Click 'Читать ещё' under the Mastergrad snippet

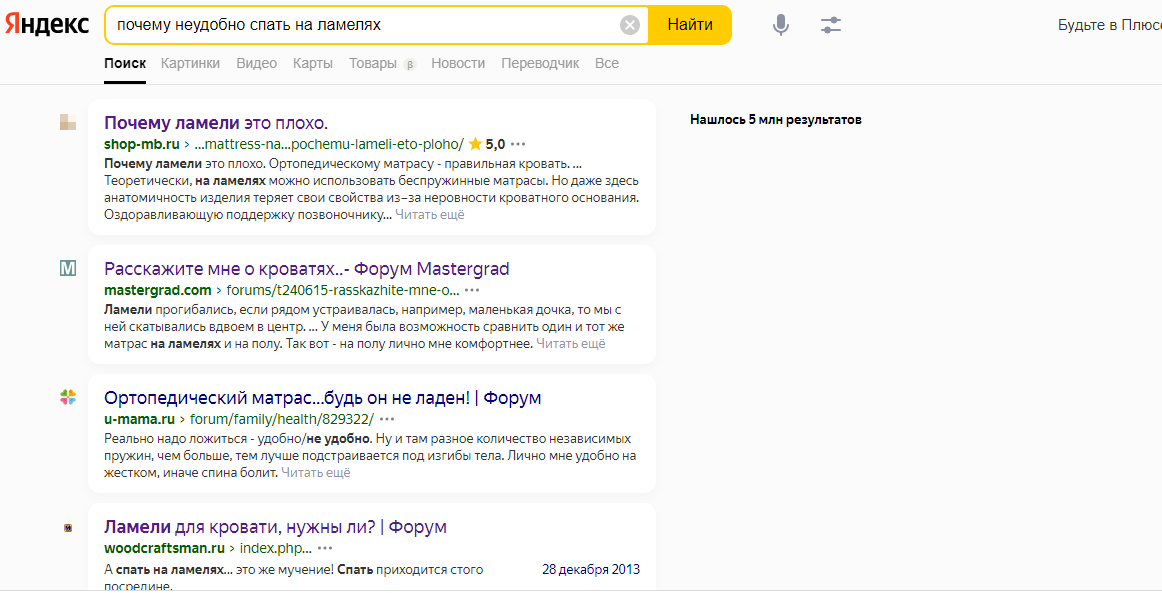click(x=571, y=343)
